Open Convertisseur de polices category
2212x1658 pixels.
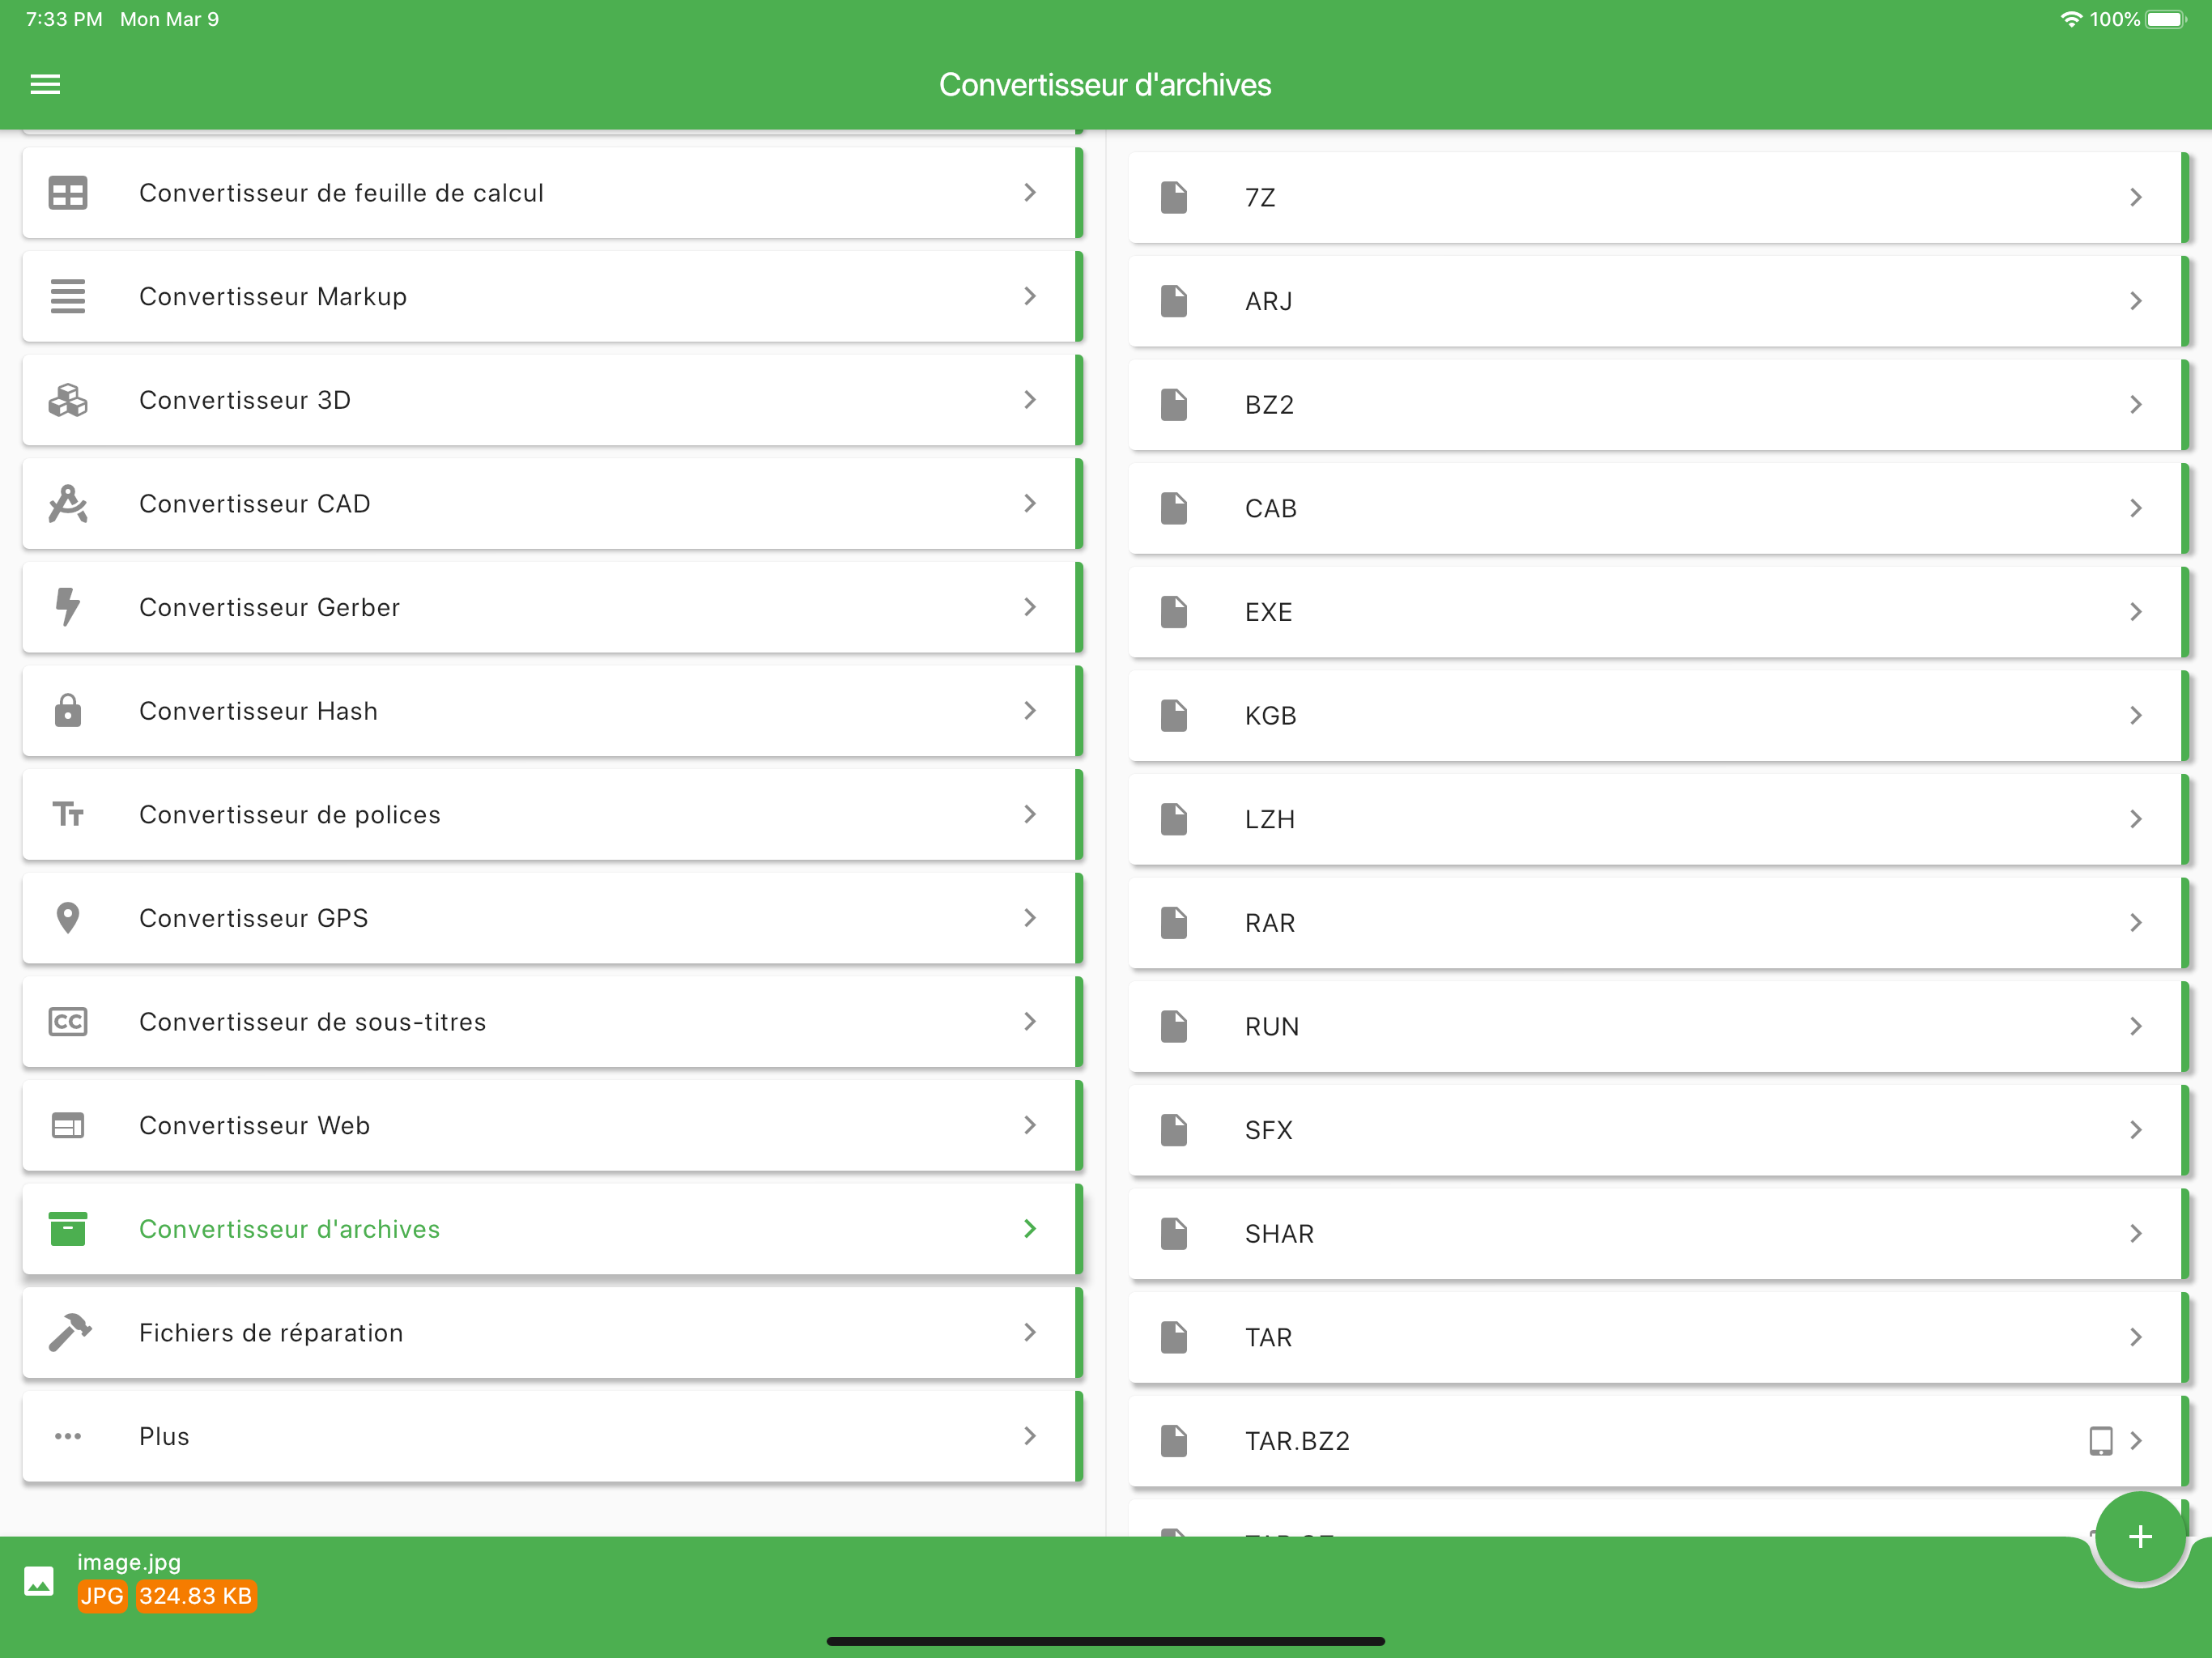290,815
